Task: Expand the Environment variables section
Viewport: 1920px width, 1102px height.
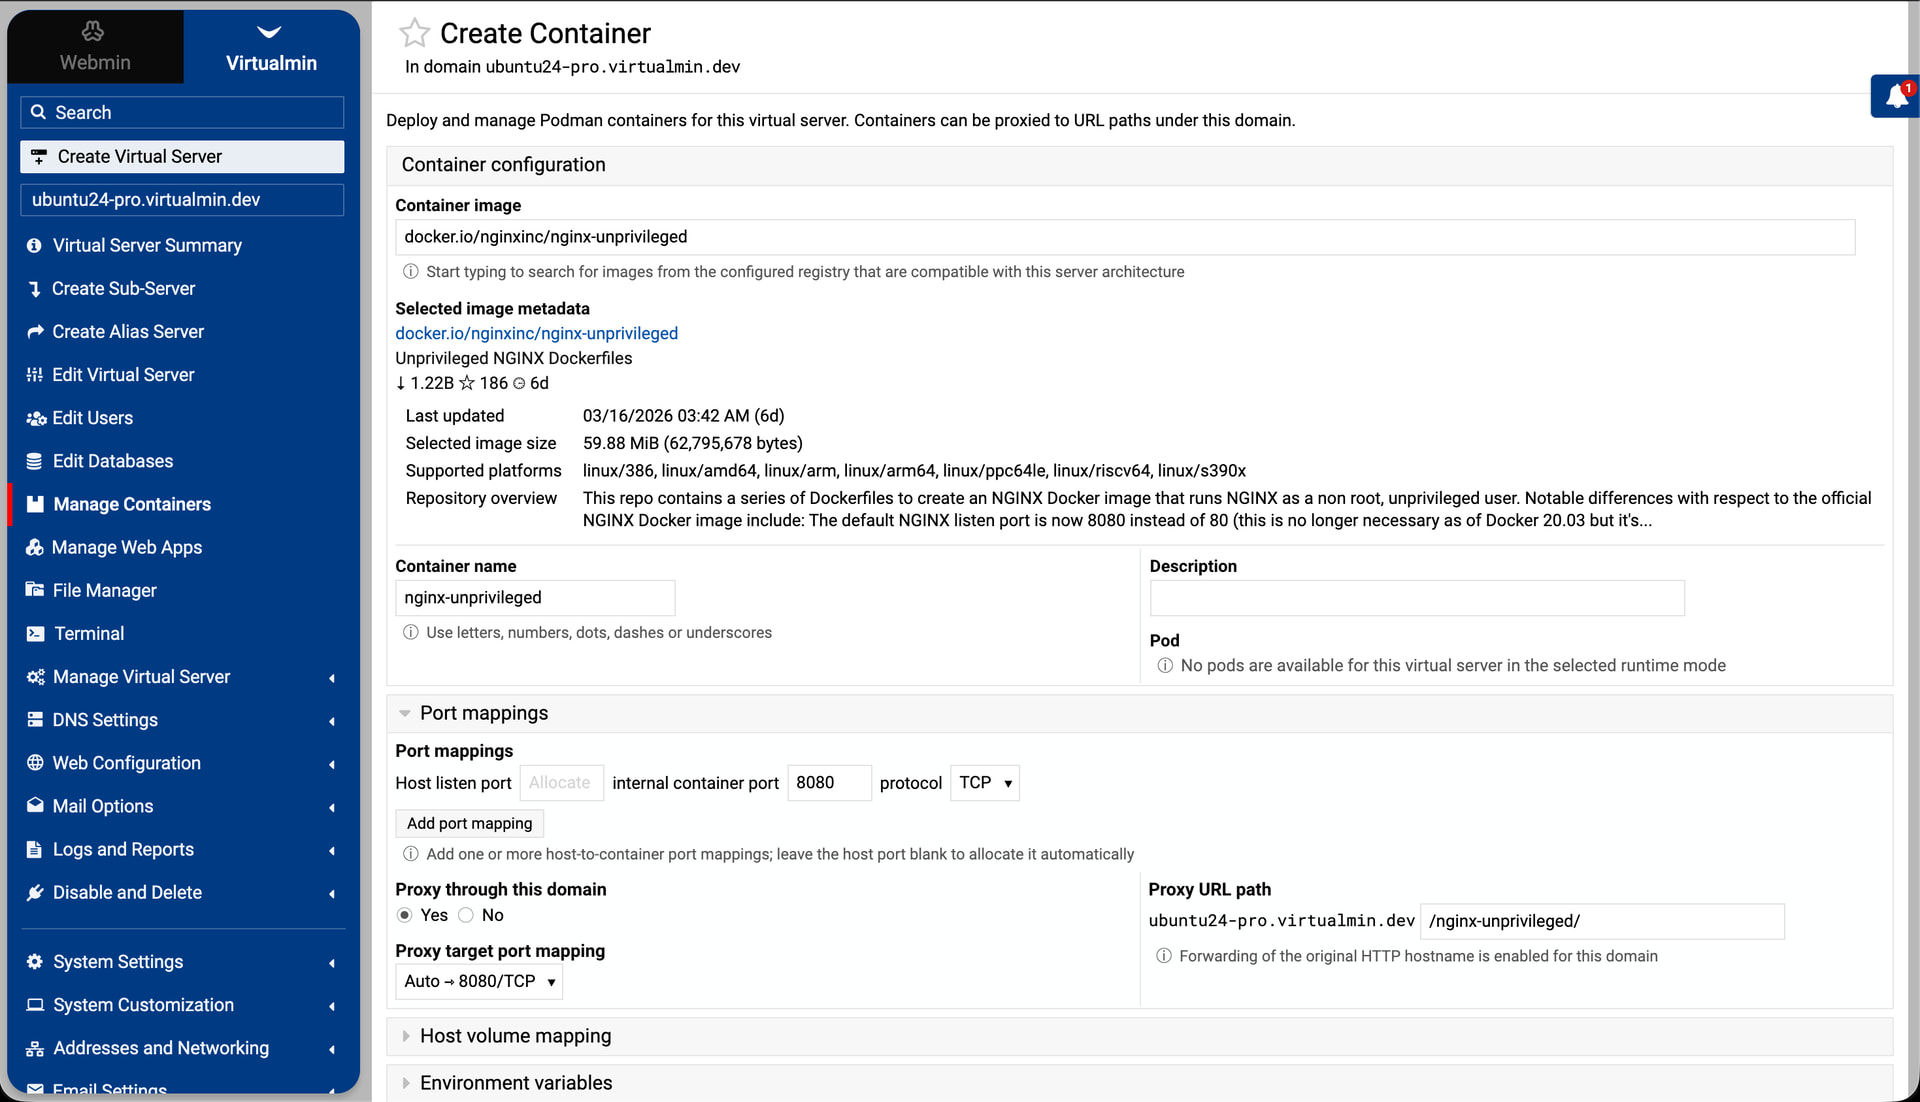Action: 516,1083
